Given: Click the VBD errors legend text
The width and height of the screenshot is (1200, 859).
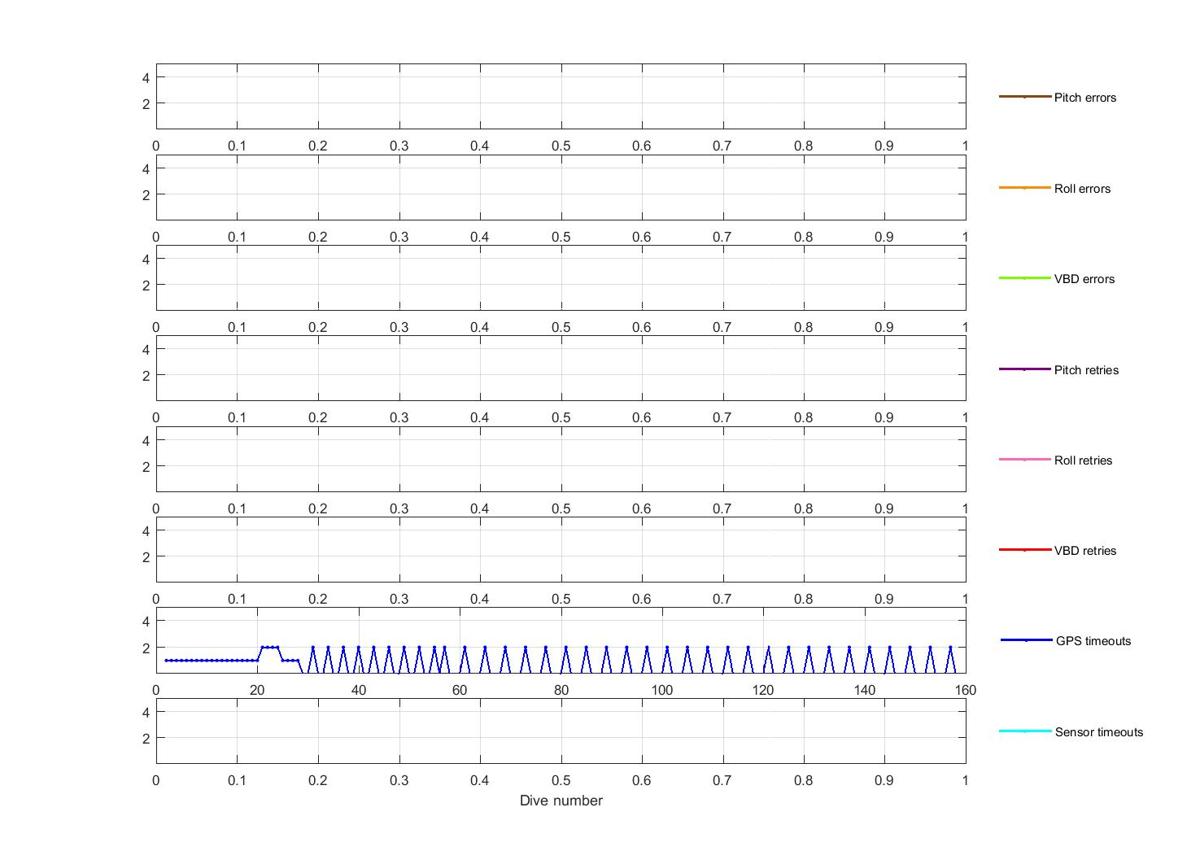Looking at the screenshot, I should 1084,279.
